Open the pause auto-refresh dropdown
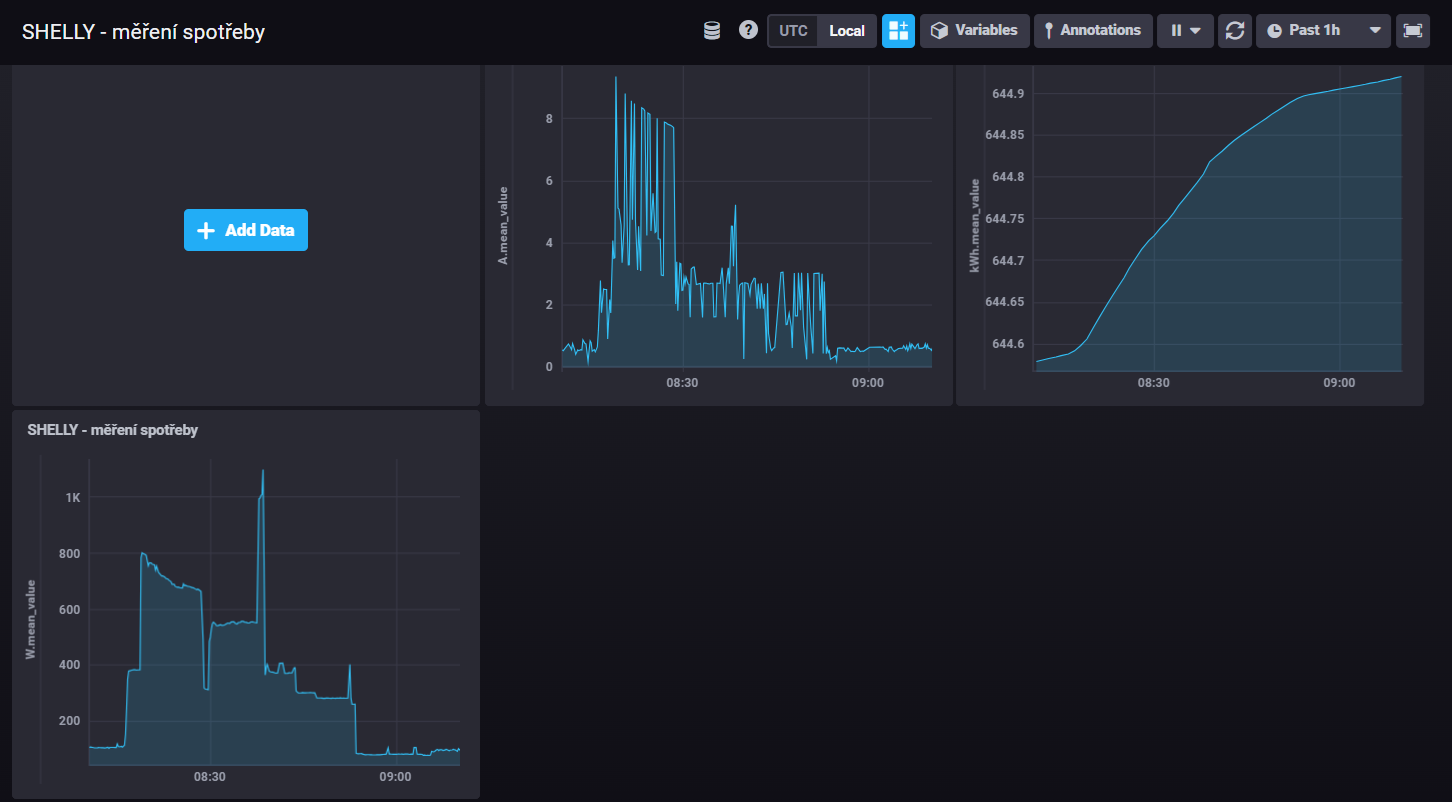 tap(1185, 31)
